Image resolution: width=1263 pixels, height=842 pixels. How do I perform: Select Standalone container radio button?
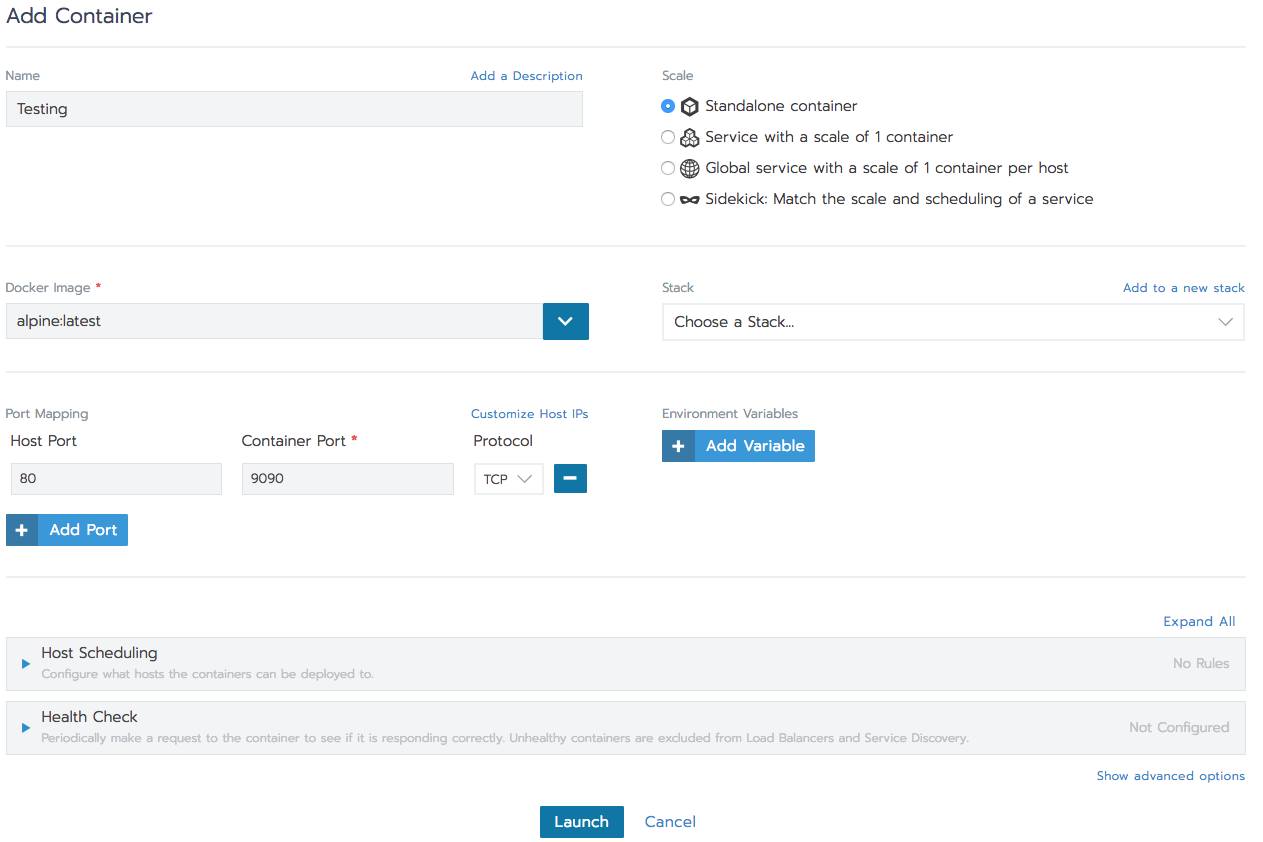[x=668, y=106]
